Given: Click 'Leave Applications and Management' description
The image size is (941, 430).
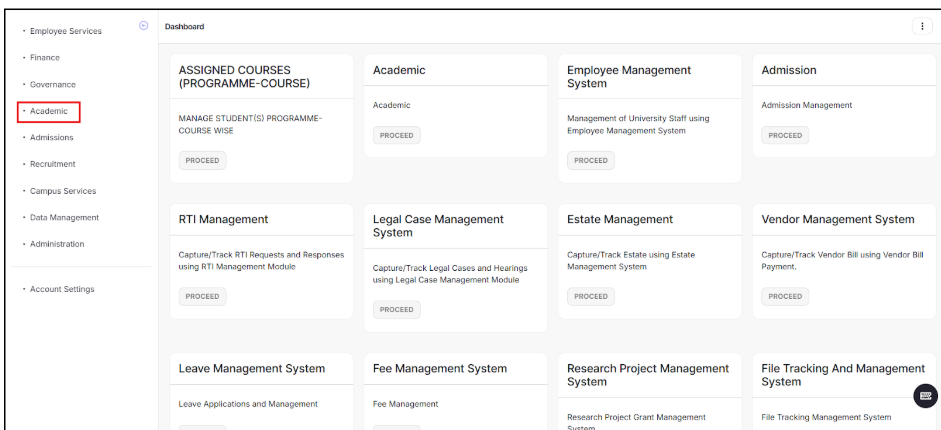Looking at the screenshot, I should 248,404.
